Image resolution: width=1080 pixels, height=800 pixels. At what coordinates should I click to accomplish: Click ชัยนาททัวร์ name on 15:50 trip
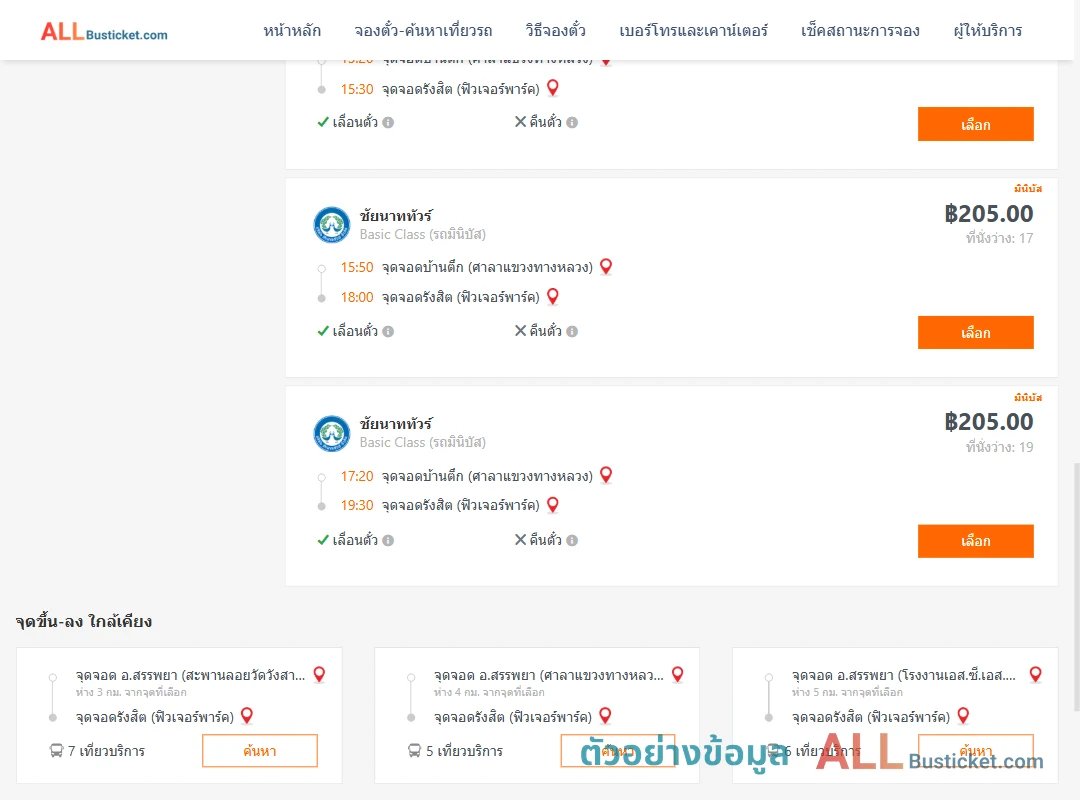pyautogui.click(x=396, y=216)
